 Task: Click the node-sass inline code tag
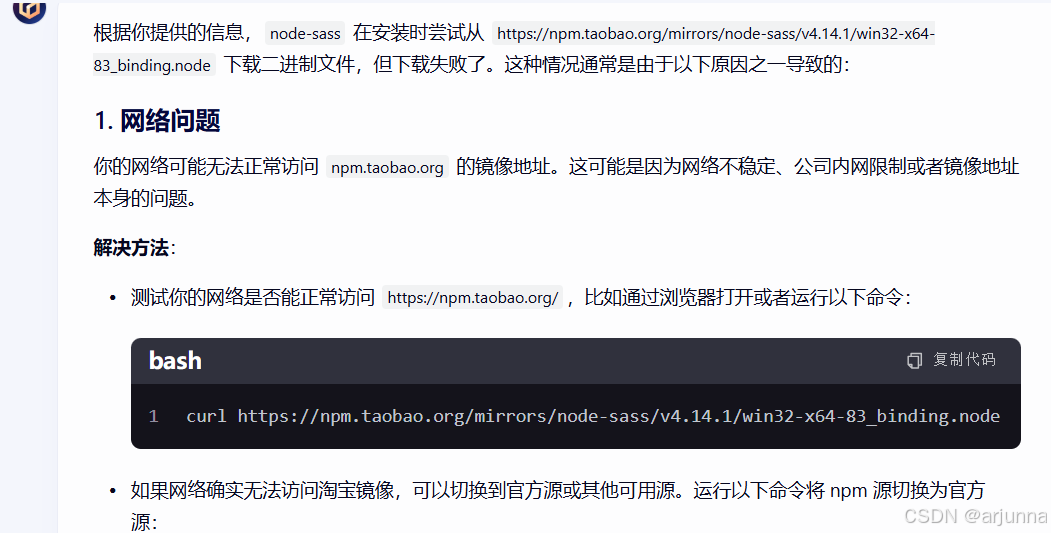[x=305, y=33]
